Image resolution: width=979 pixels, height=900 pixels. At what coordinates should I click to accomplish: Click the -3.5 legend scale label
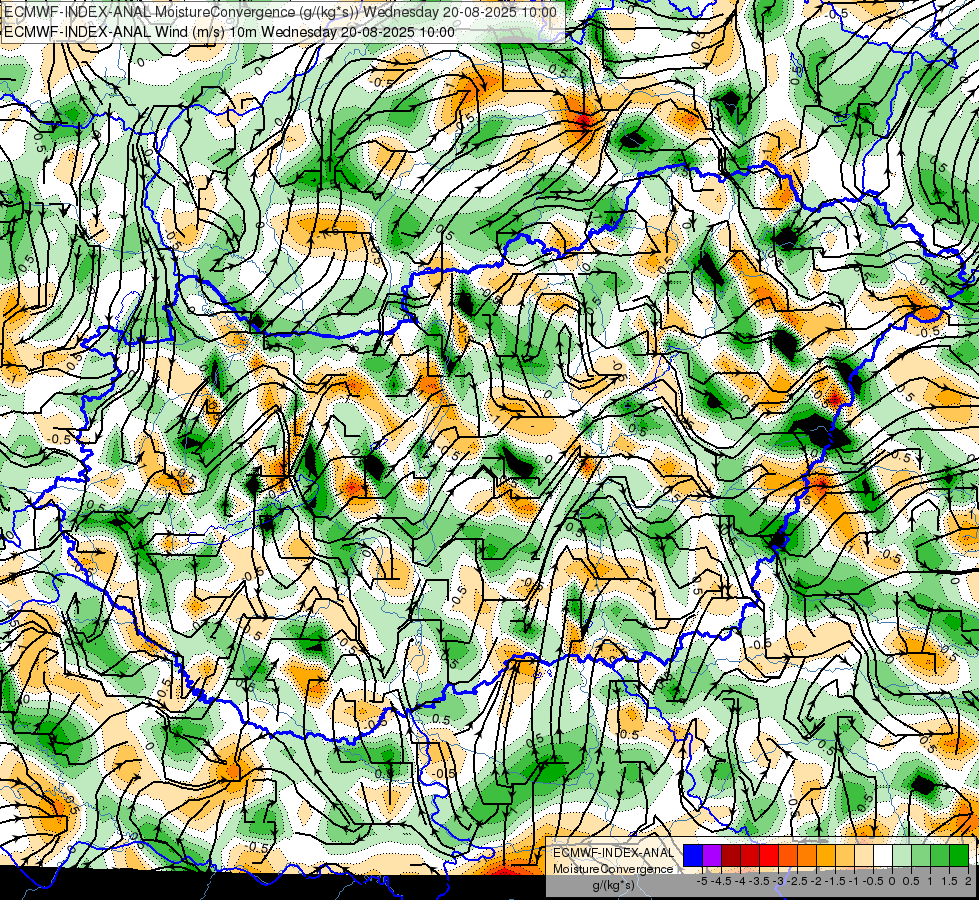coord(759,881)
